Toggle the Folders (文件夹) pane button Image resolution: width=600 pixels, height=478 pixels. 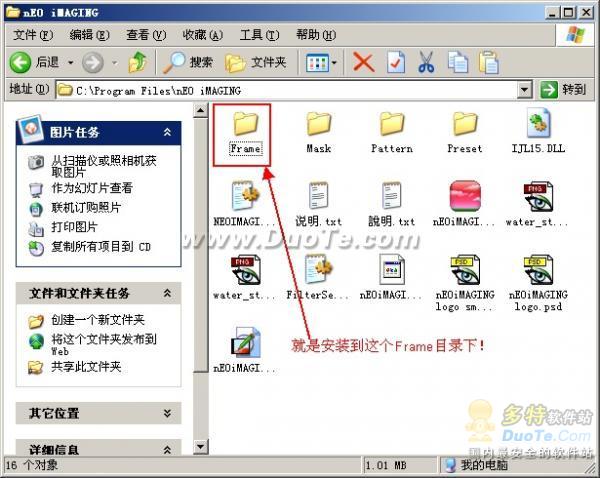click(x=256, y=62)
